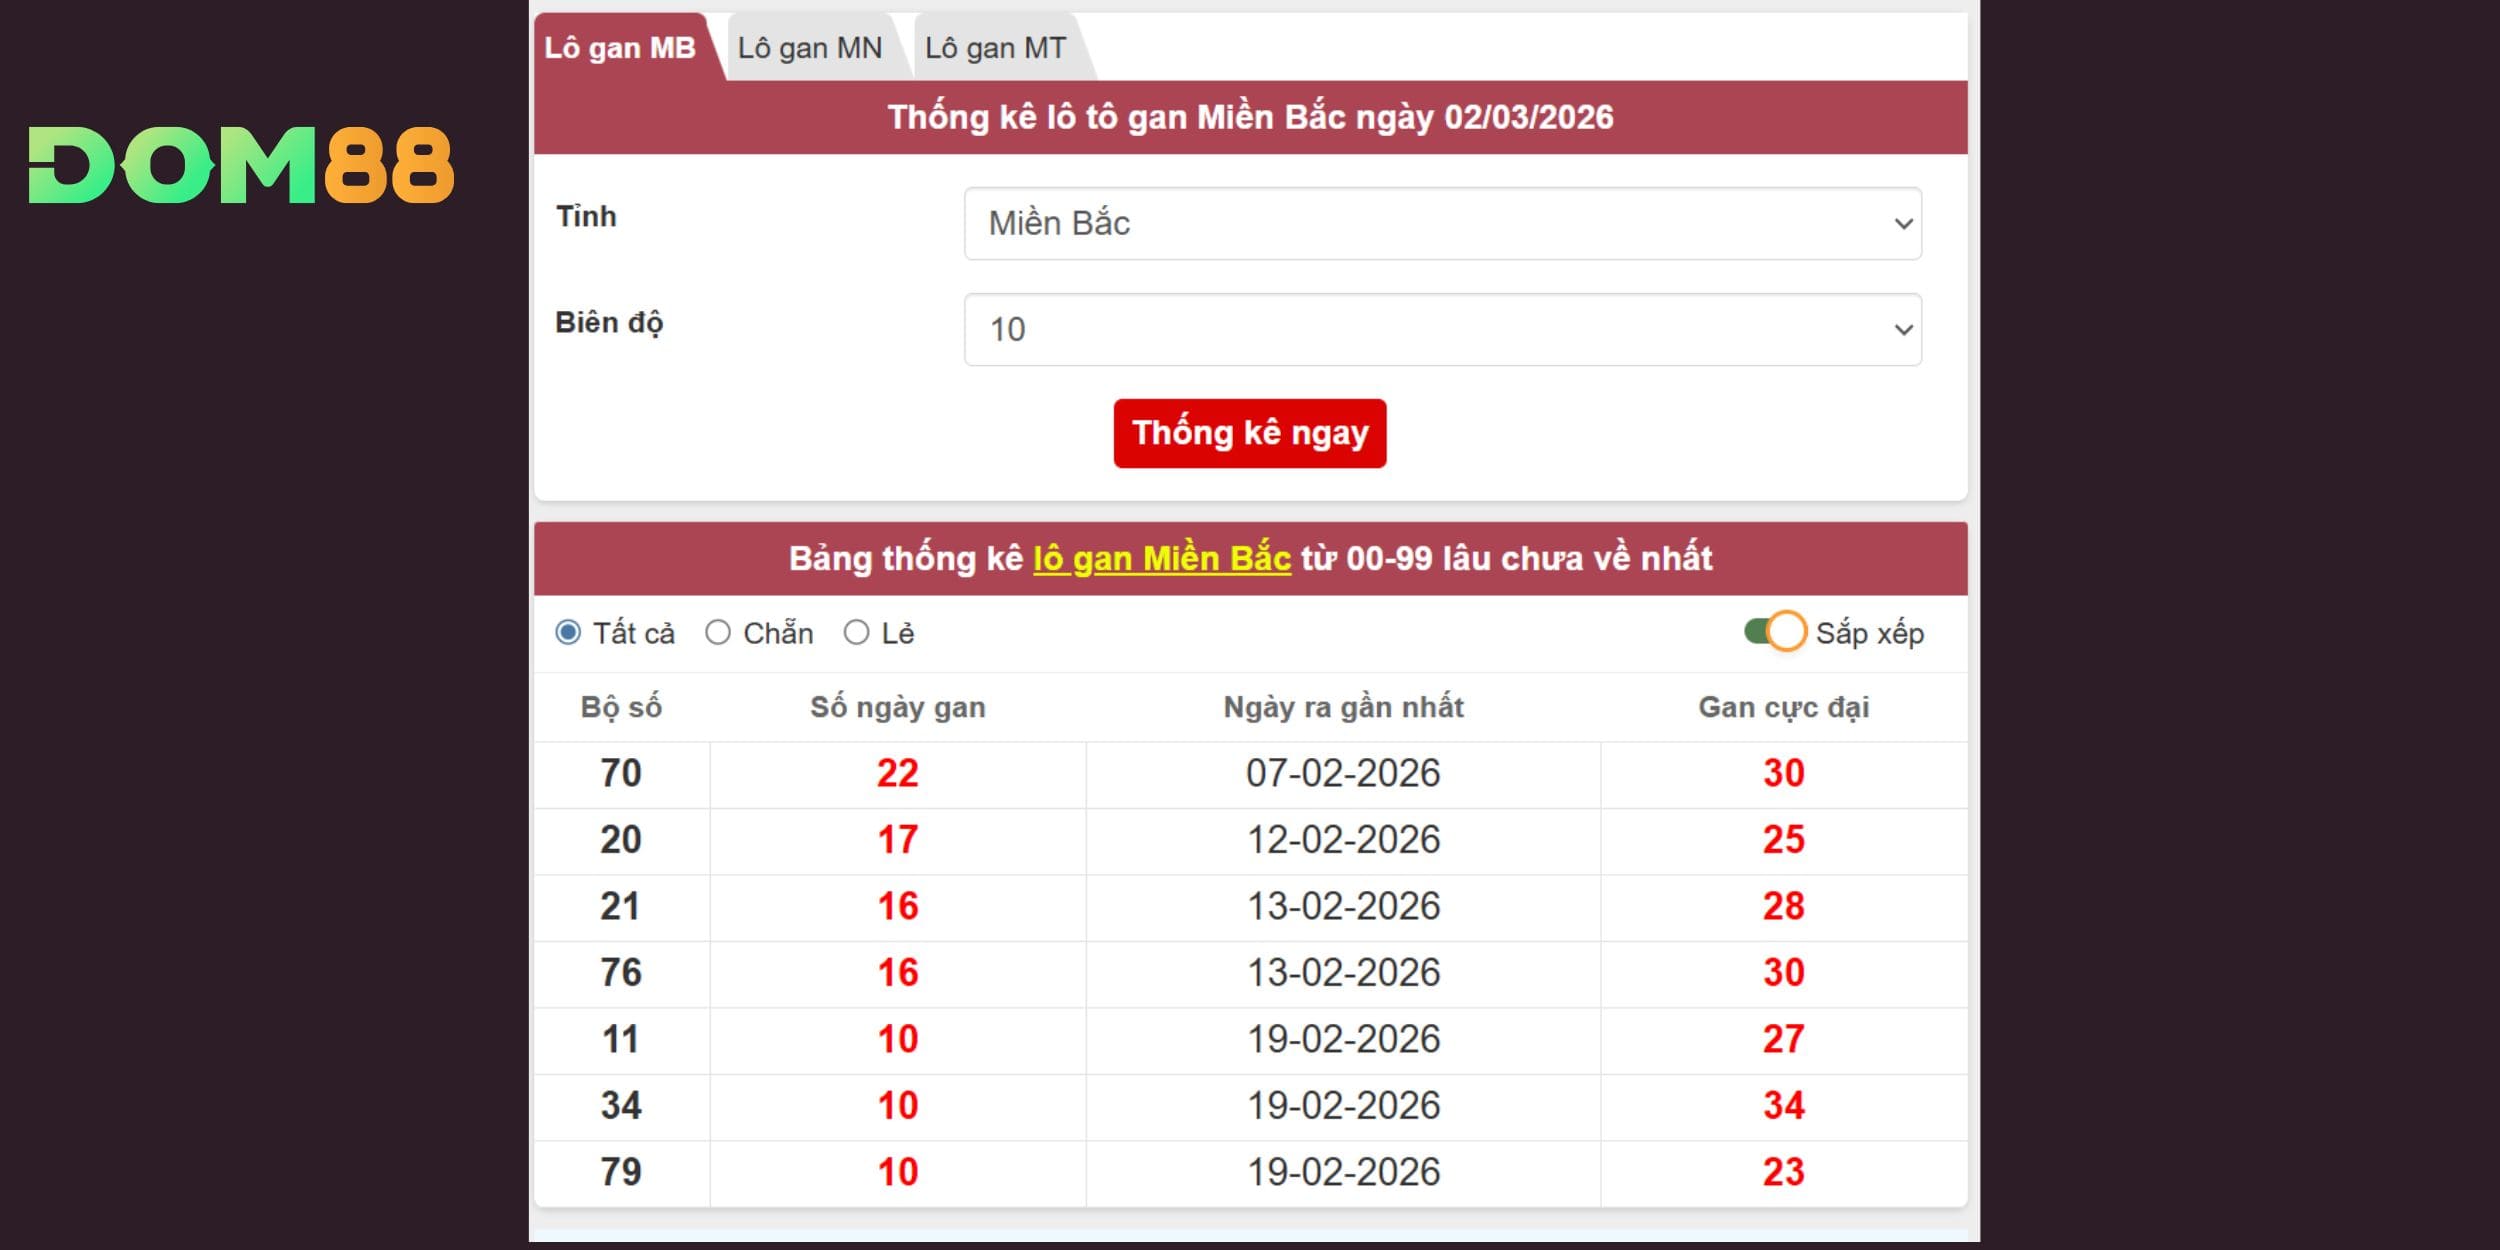2500x1250 pixels.
Task: Click the DOM88 logo
Action: pos(241,166)
